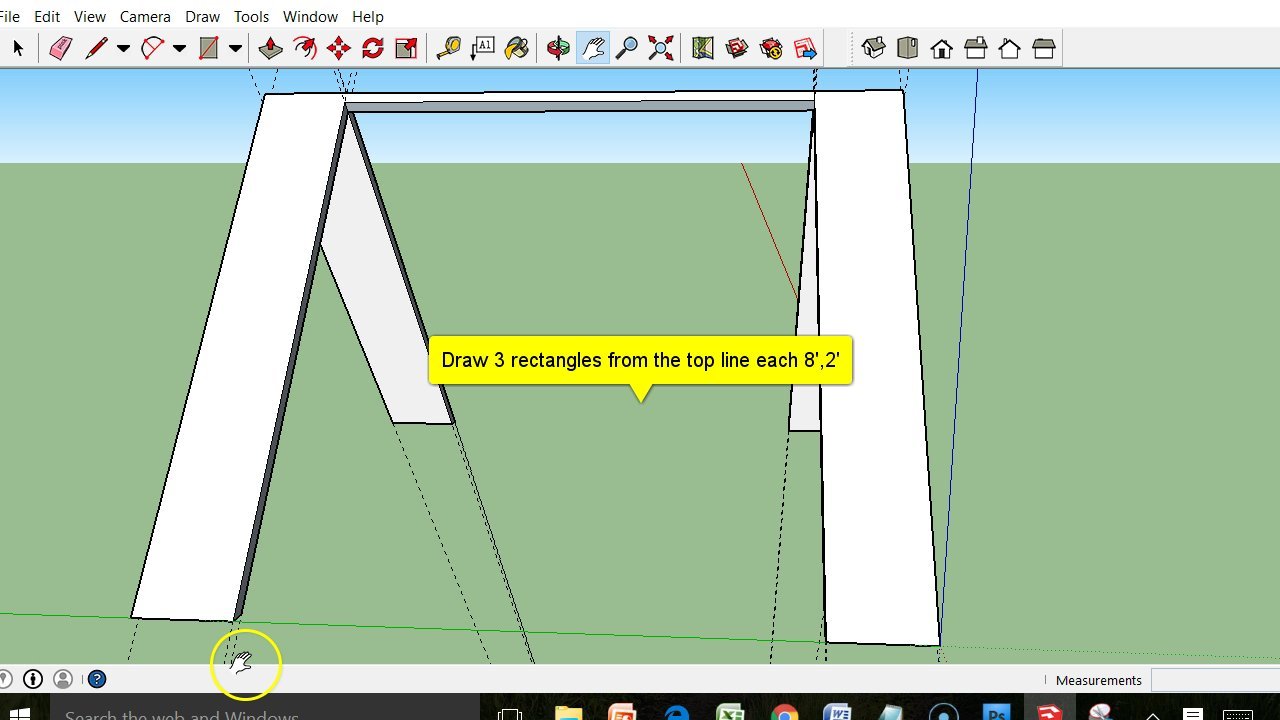Viewport: 1280px width, 720px height.
Task: Open the Tools menu
Action: (251, 17)
